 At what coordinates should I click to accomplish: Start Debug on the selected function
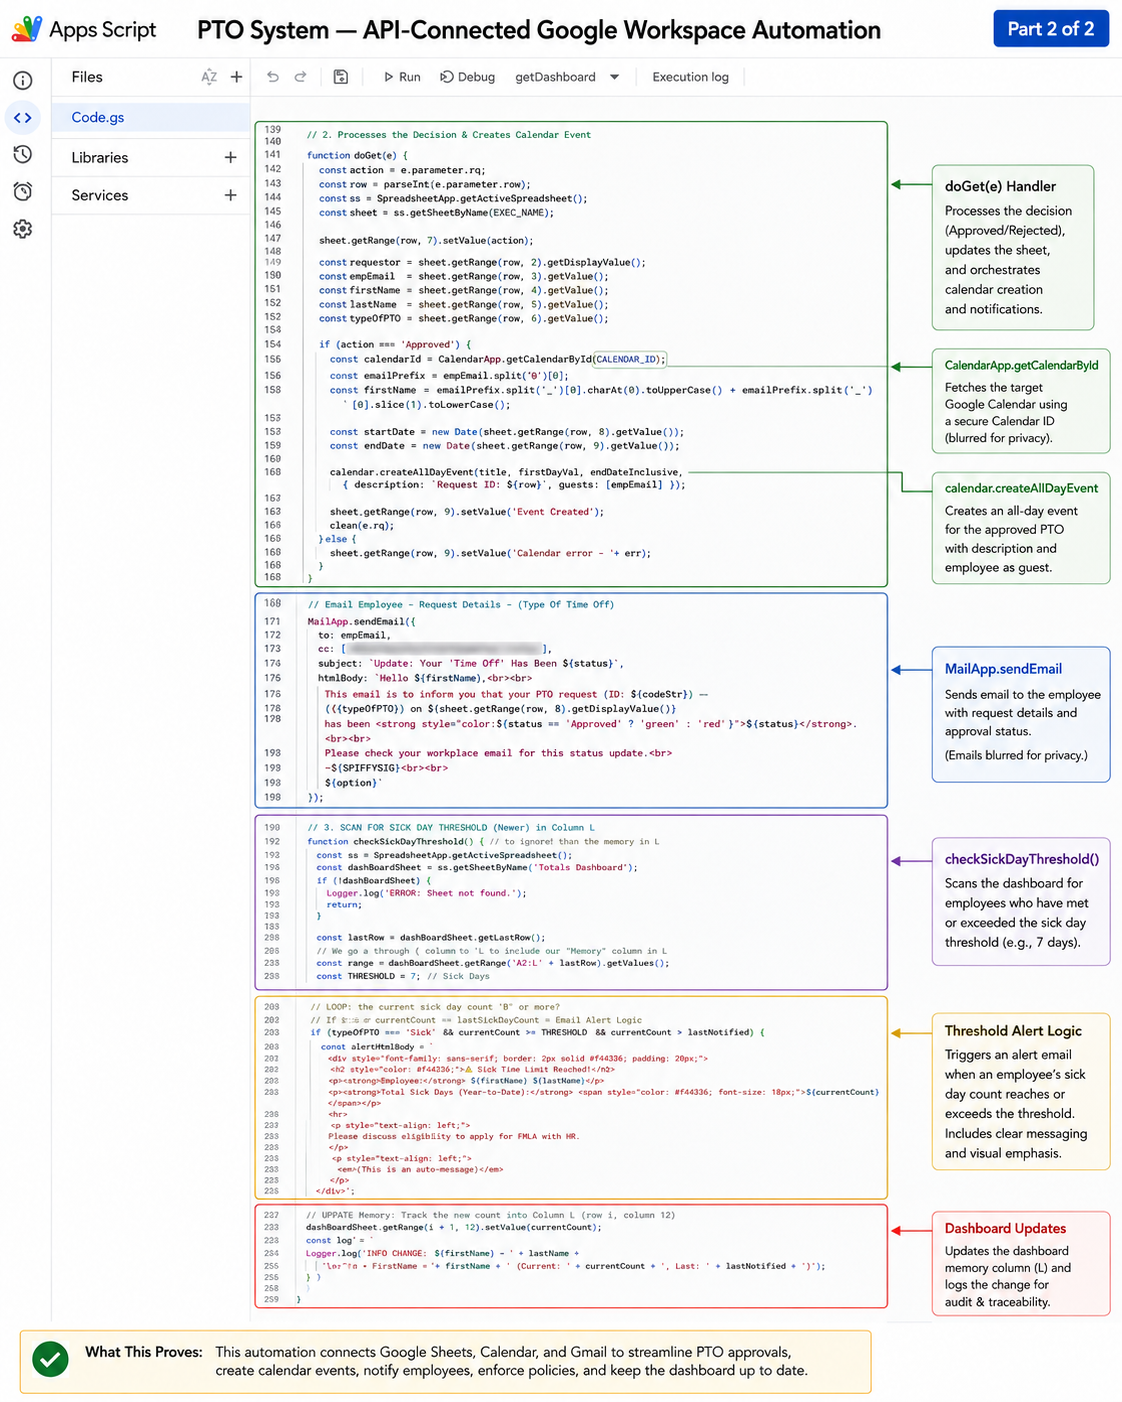coord(468,77)
